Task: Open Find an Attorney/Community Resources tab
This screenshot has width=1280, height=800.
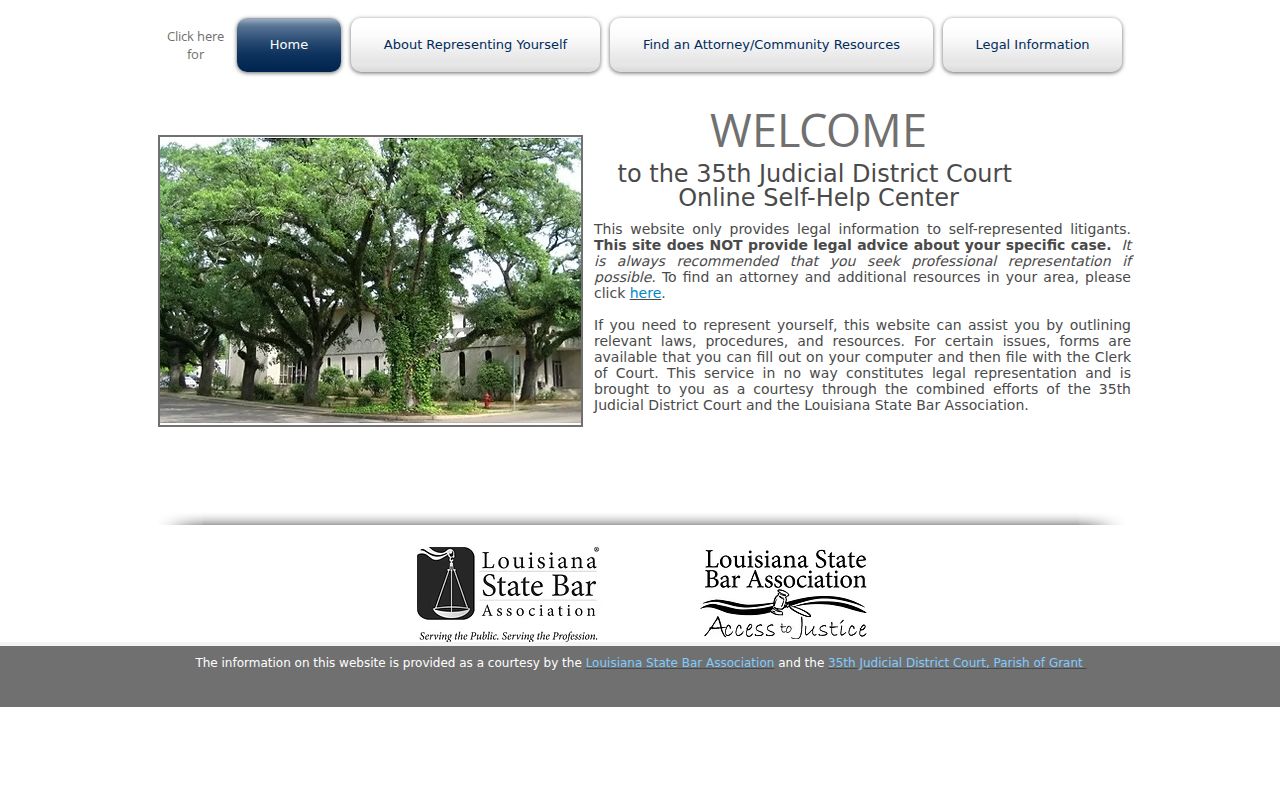Action: click(x=771, y=45)
